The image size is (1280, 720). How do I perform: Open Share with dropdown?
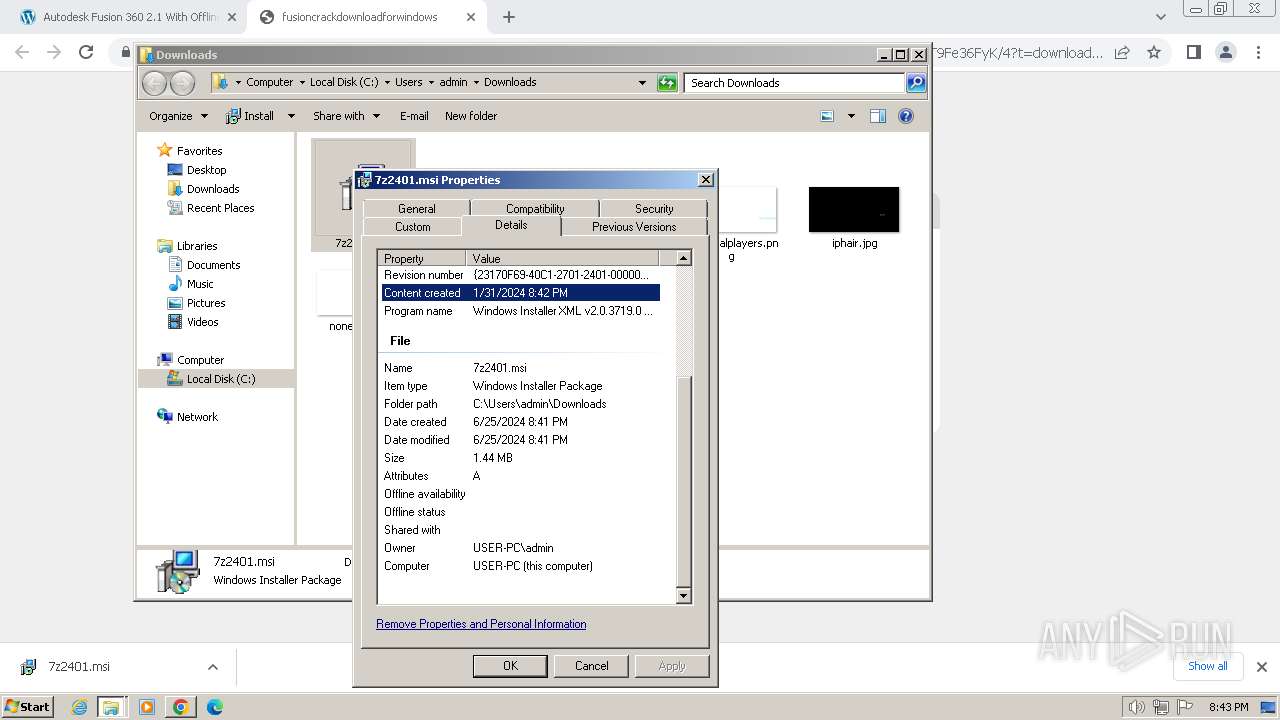pyautogui.click(x=346, y=116)
